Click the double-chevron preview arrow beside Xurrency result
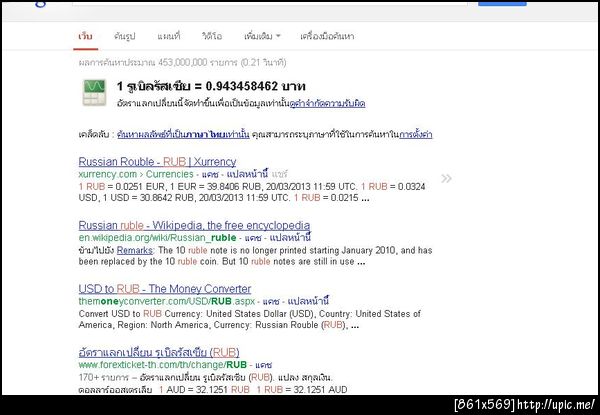 point(446,178)
